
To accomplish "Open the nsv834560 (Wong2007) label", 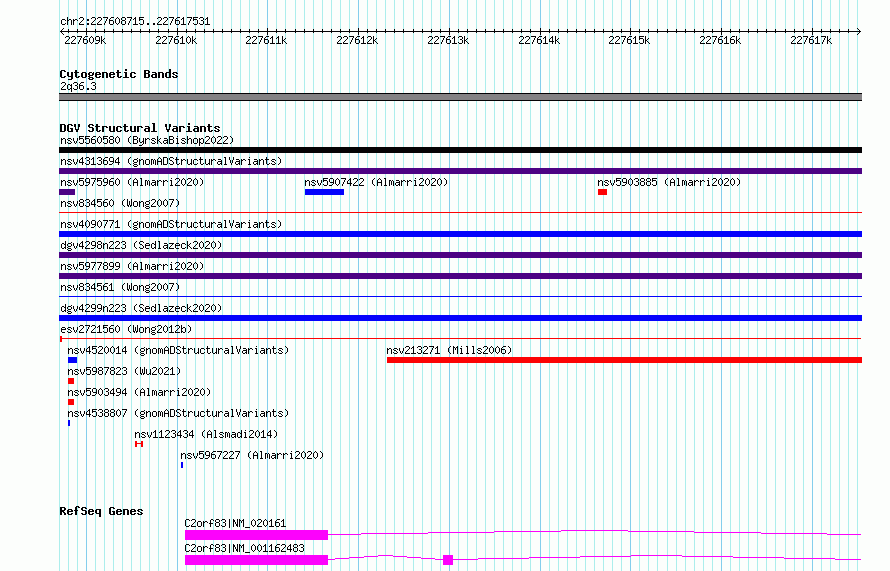I will click(120, 203).
